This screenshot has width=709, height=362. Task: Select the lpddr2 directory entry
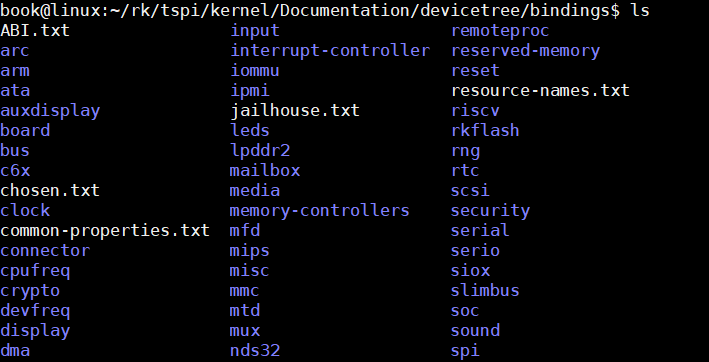(x=260, y=151)
